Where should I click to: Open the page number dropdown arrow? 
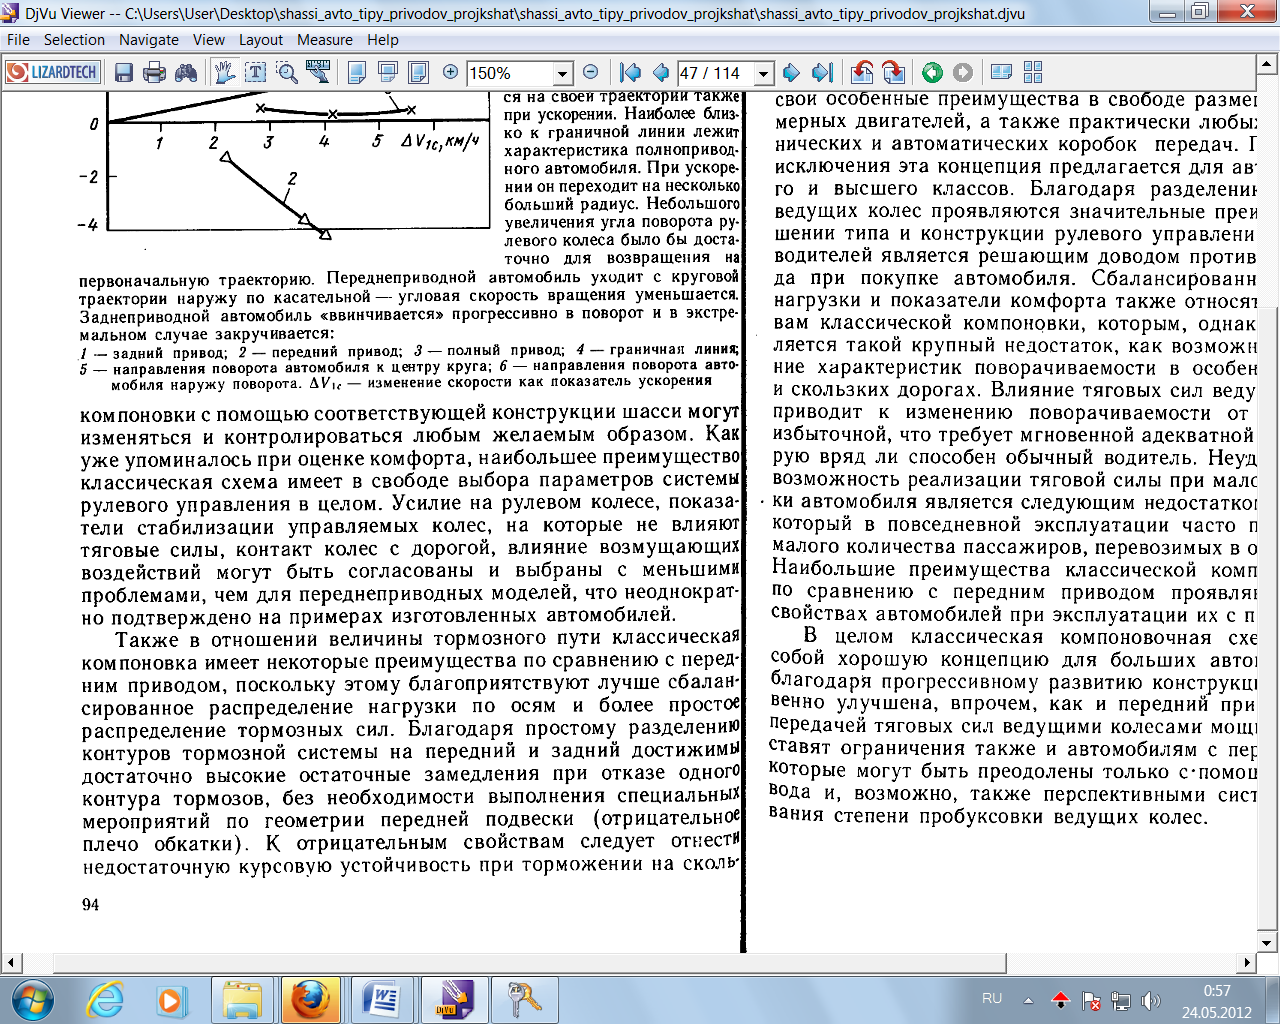click(x=765, y=73)
